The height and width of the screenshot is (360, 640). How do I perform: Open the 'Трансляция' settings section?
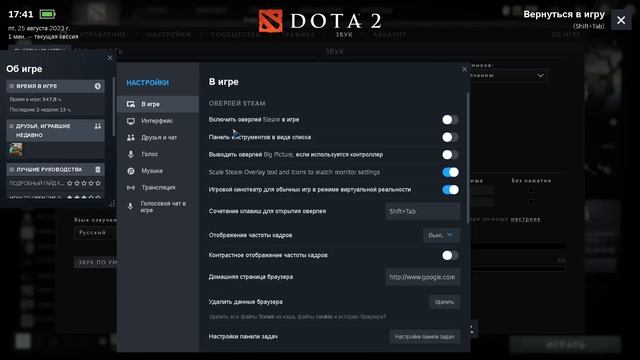pyautogui.click(x=158, y=188)
